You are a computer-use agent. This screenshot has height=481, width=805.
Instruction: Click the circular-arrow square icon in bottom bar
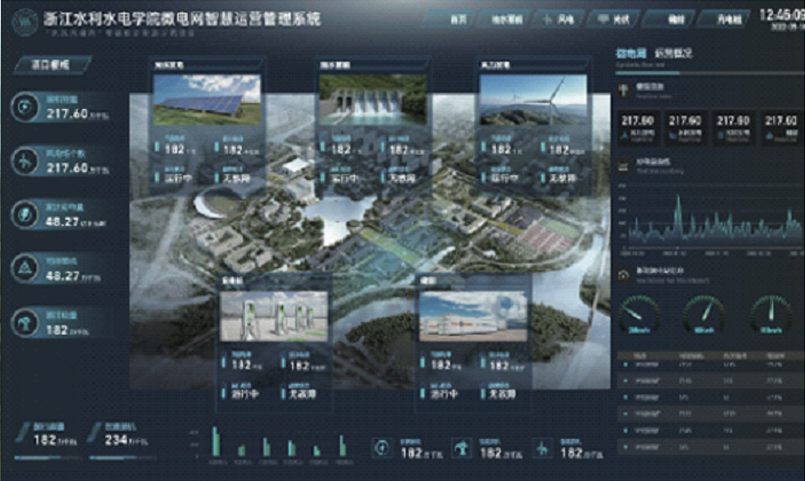point(382,448)
